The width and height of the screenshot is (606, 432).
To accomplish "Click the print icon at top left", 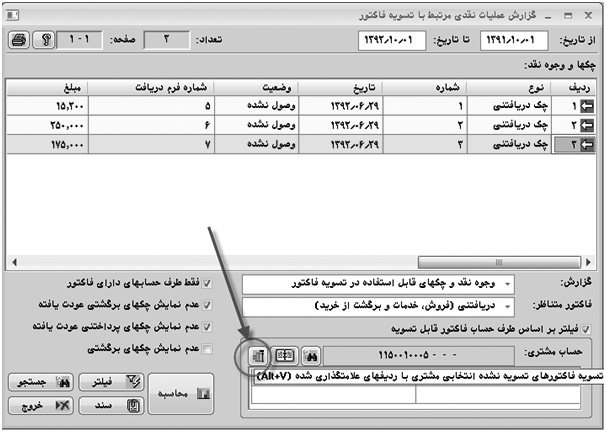I will 17,40.
